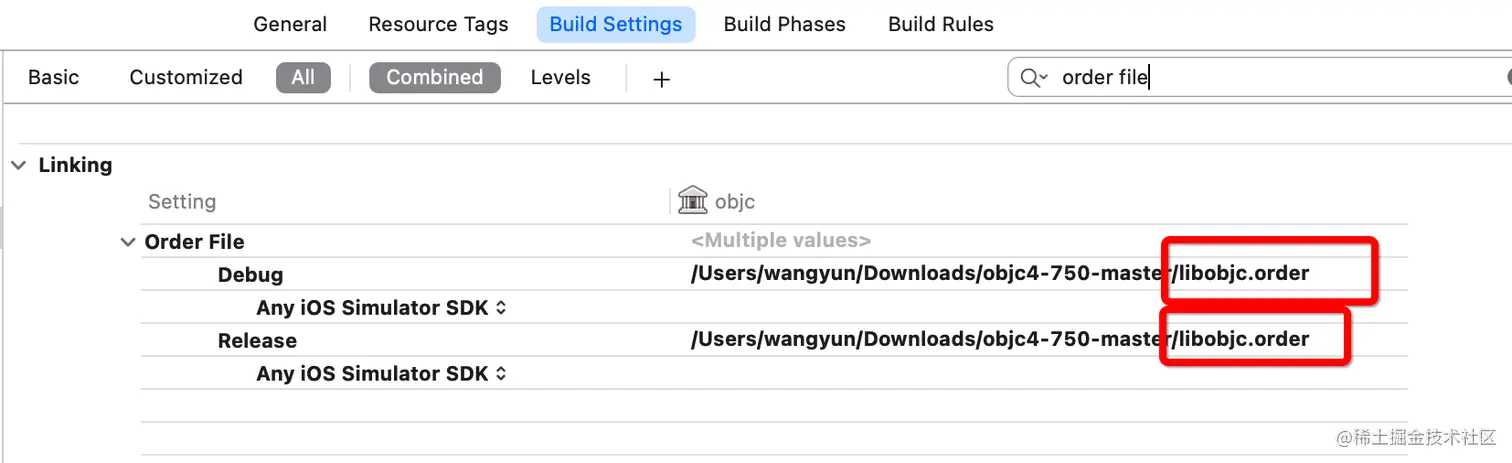Open Release Any iOS Simulator SDK dropdown
Viewport: 1512px width, 463px height.
tap(381, 374)
